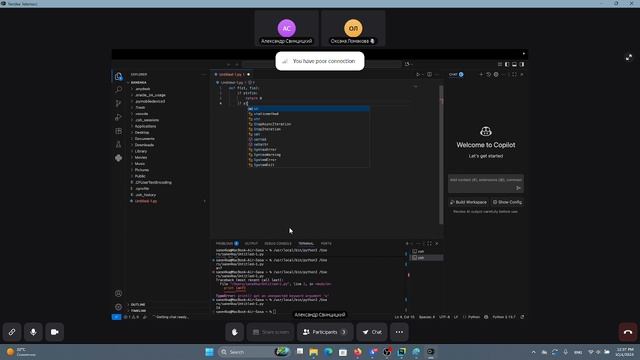Open the Participants list in Telemost
The width and height of the screenshot is (640, 360).
(x=324, y=332)
